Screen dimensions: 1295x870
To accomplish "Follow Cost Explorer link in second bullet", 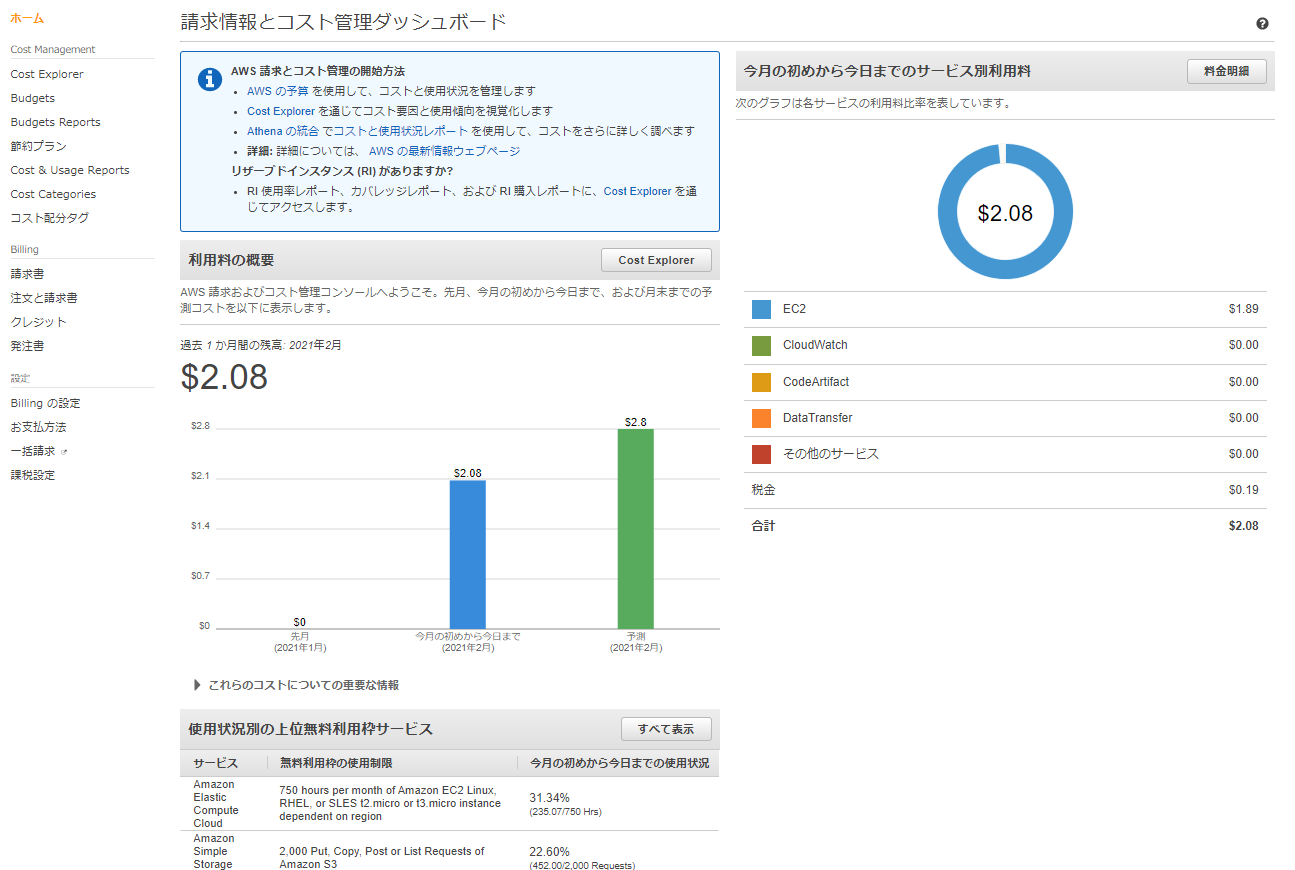I will pos(281,111).
